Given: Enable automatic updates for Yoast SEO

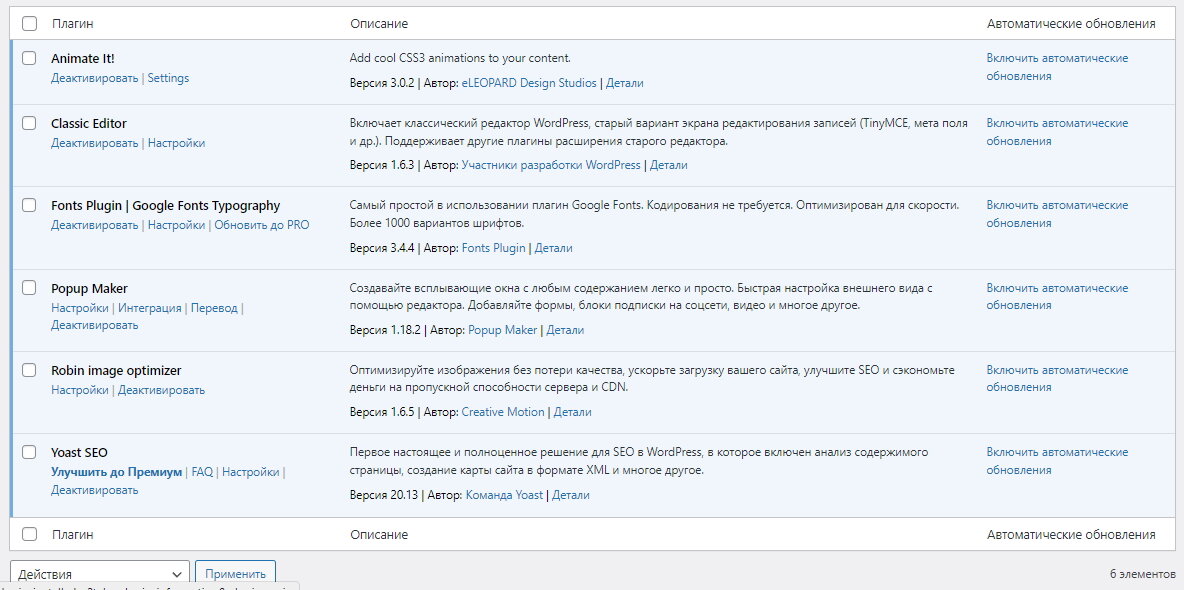Looking at the screenshot, I should click(1056, 460).
